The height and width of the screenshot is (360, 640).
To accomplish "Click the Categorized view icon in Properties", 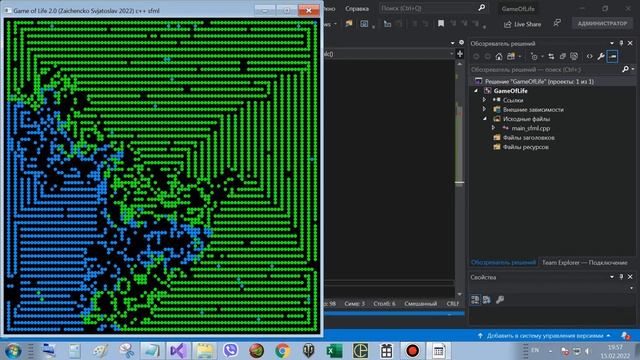I will tap(475, 300).
